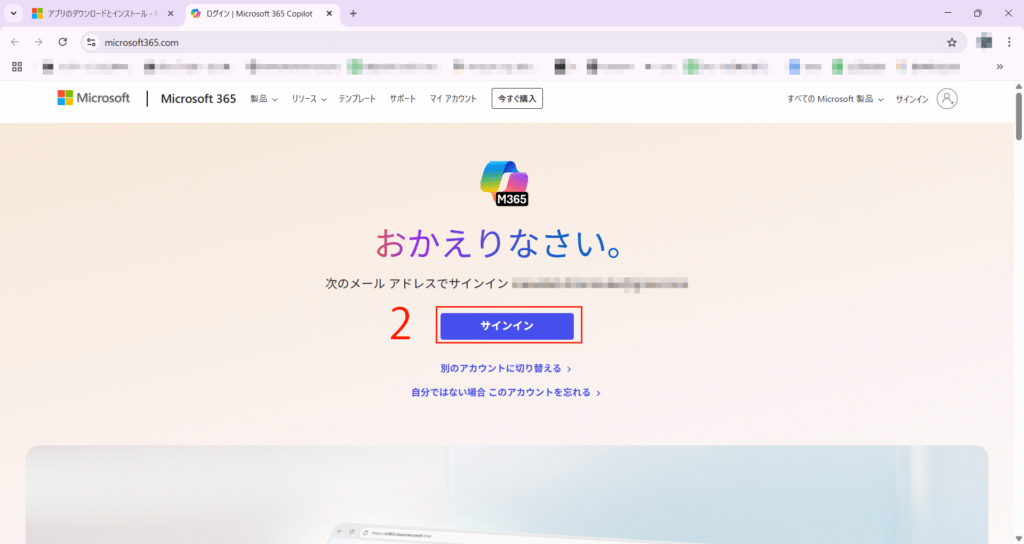This screenshot has height=544, width=1024.
Task: Minimize the browser window
Action: (x=948, y=13)
